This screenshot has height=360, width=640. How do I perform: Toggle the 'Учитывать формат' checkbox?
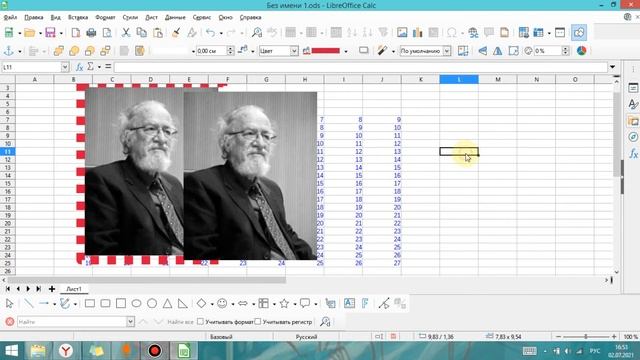pos(200,322)
